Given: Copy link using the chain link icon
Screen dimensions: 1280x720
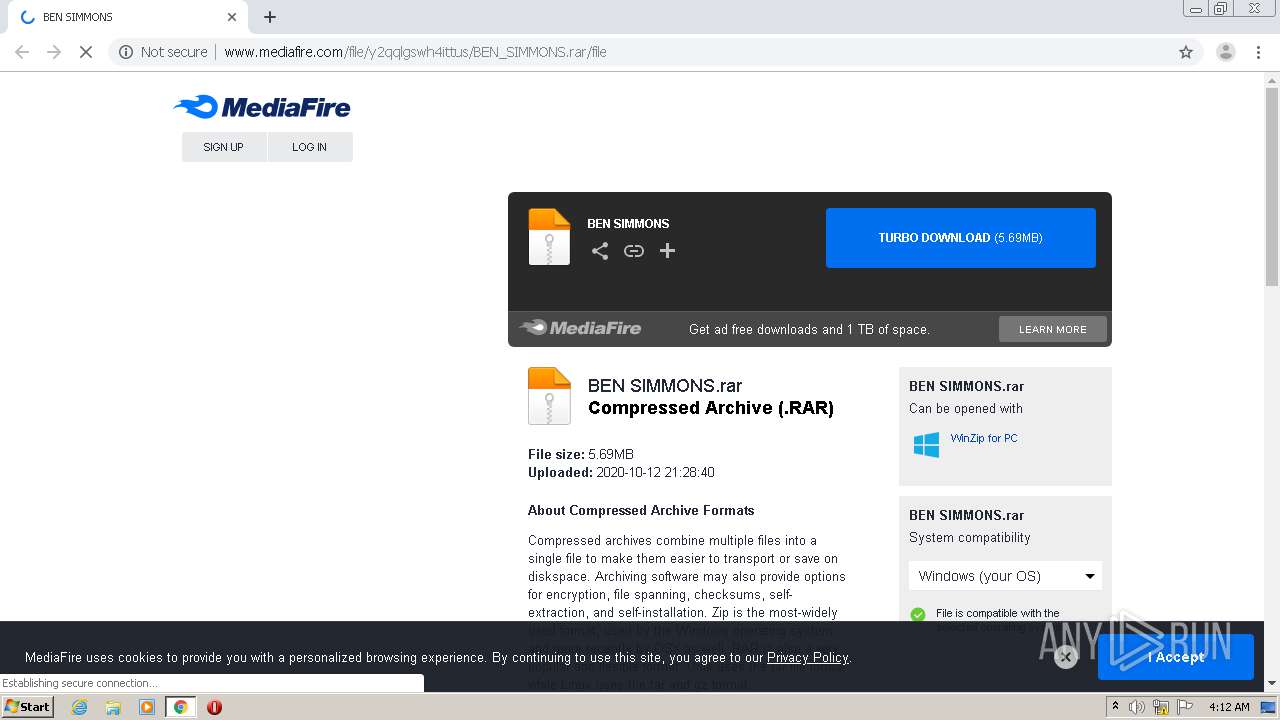Looking at the screenshot, I should point(634,251).
